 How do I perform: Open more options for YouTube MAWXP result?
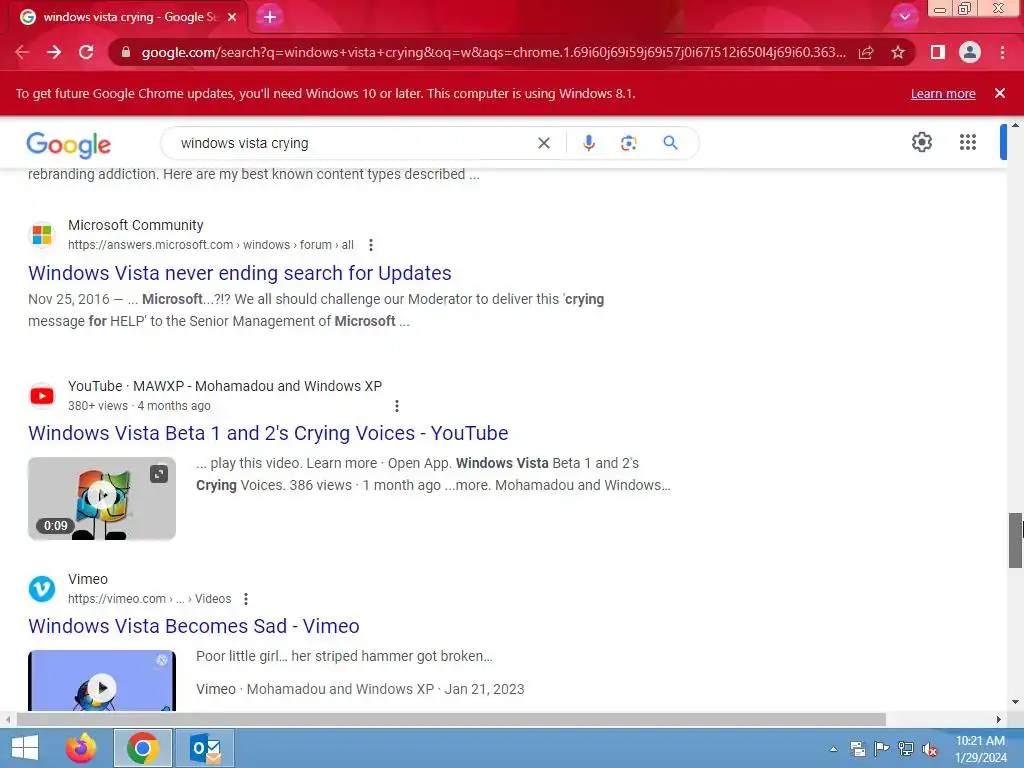(x=396, y=406)
